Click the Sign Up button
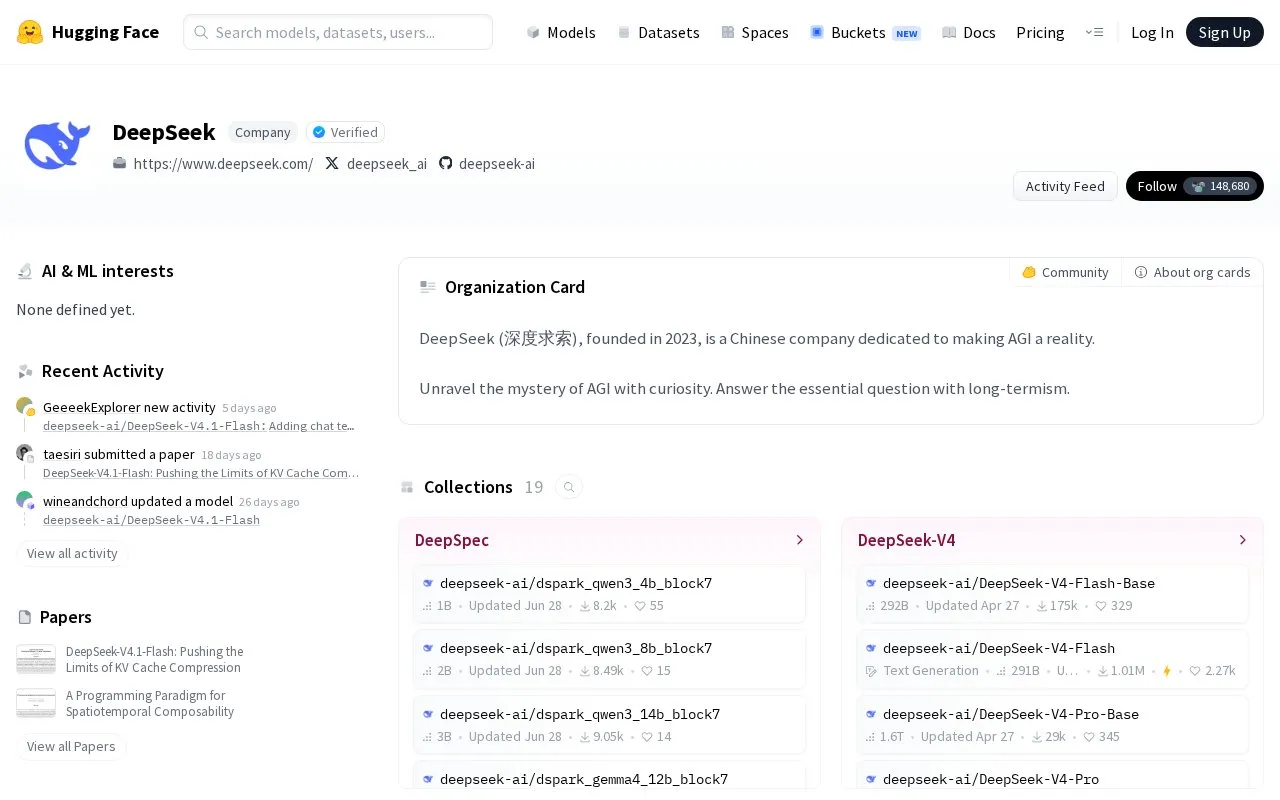The image size is (1280, 800). pos(1225,32)
